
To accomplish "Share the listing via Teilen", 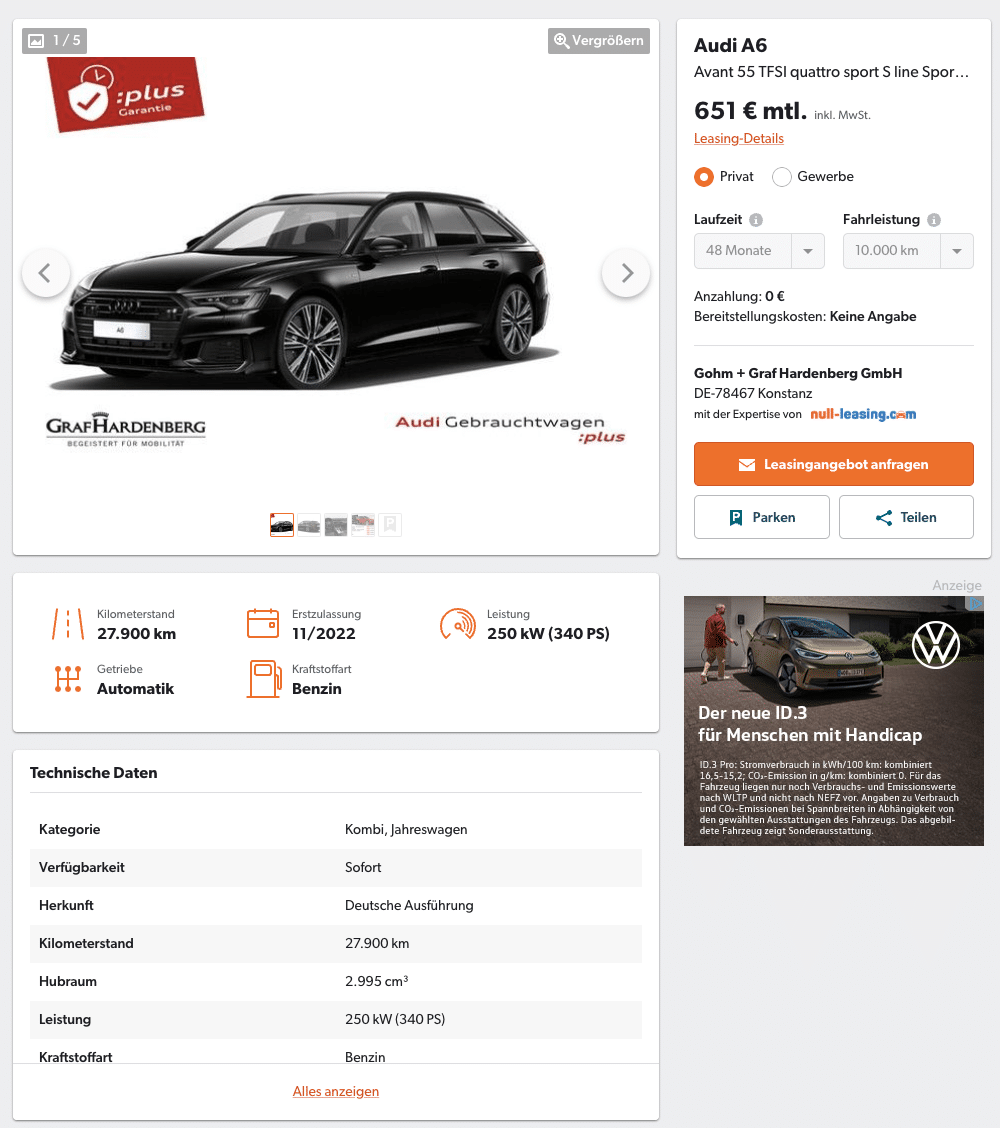I will [906, 517].
